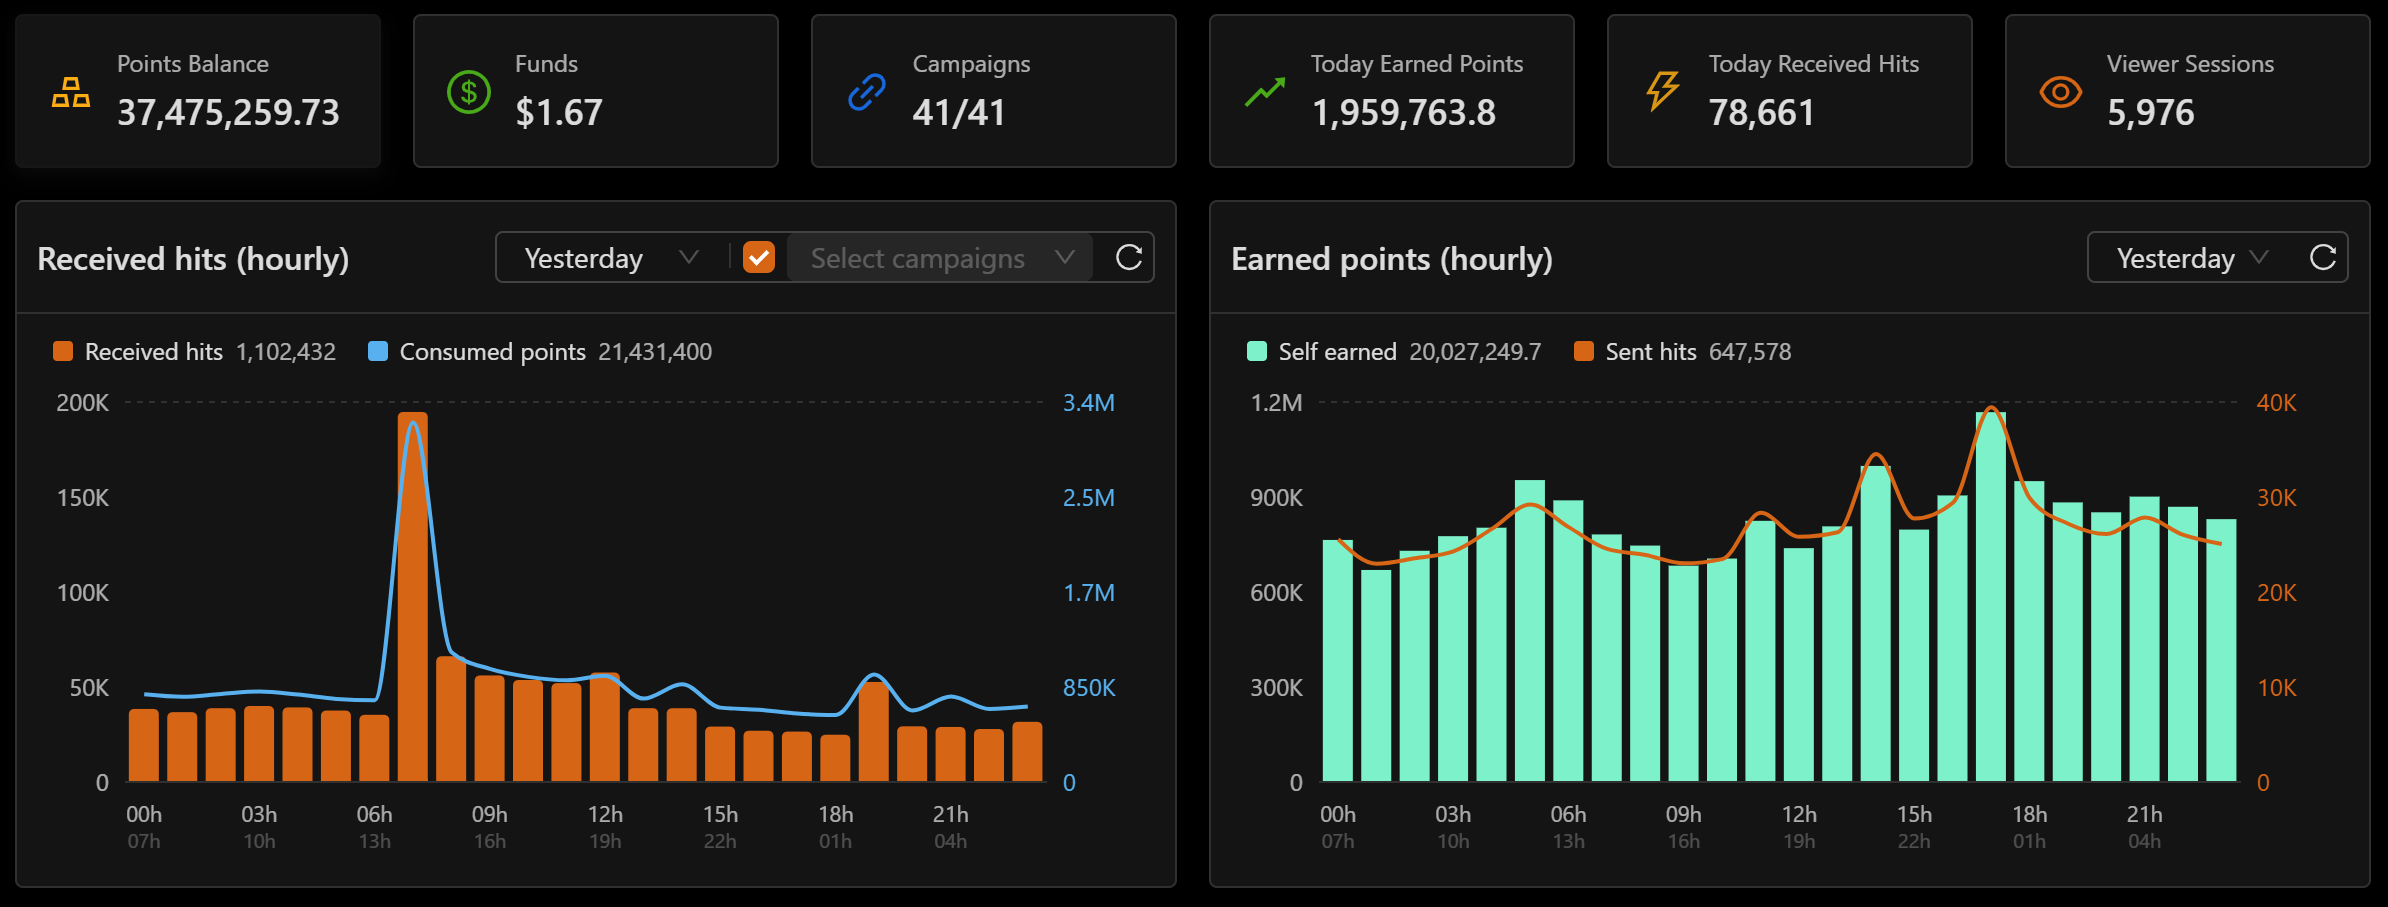Image resolution: width=2388 pixels, height=907 pixels.
Task: Click the Funds value $1.67
Action: [559, 113]
